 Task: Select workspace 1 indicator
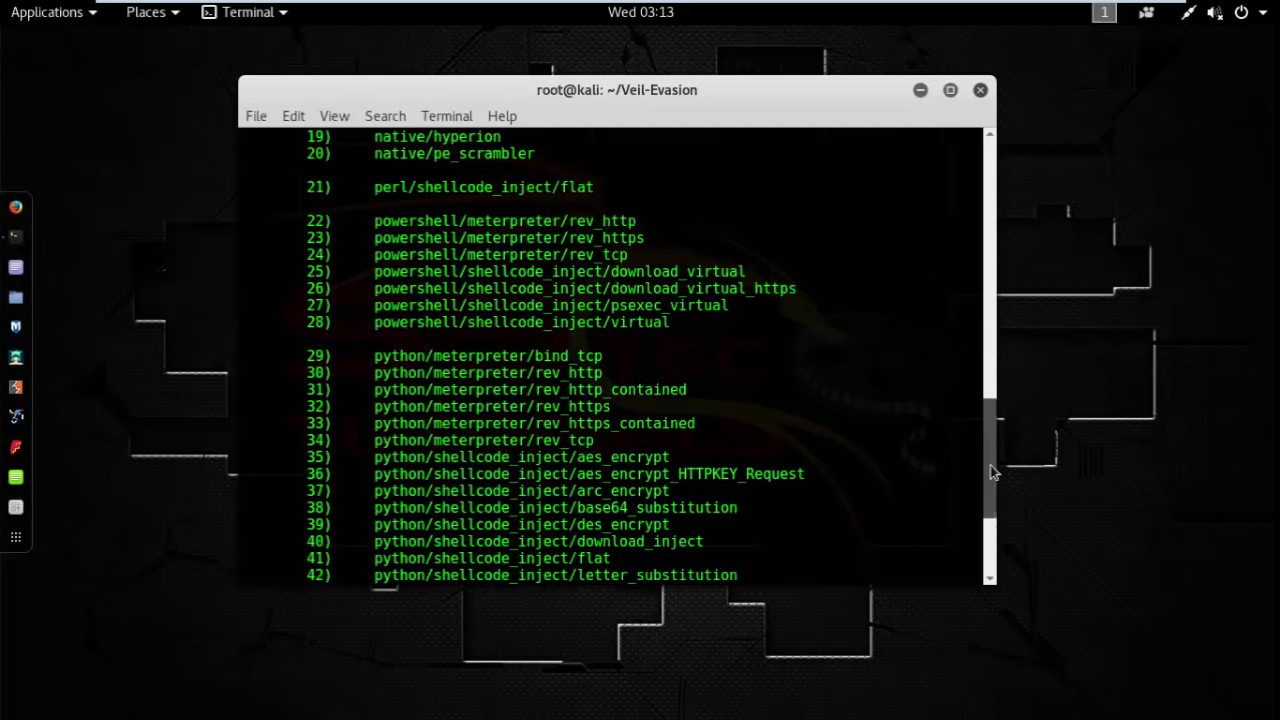pos(1104,12)
